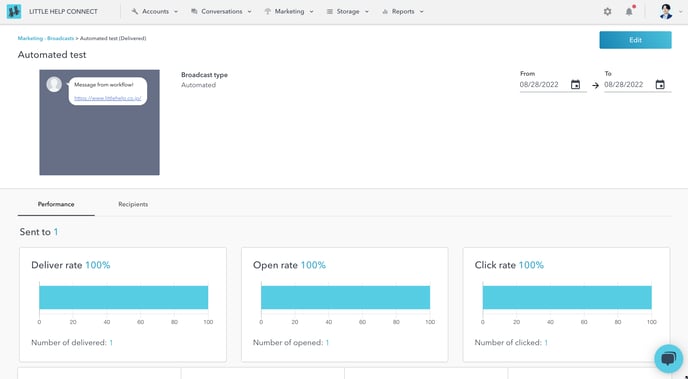Open the Storage menu
688x379 pixels.
coord(348,12)
